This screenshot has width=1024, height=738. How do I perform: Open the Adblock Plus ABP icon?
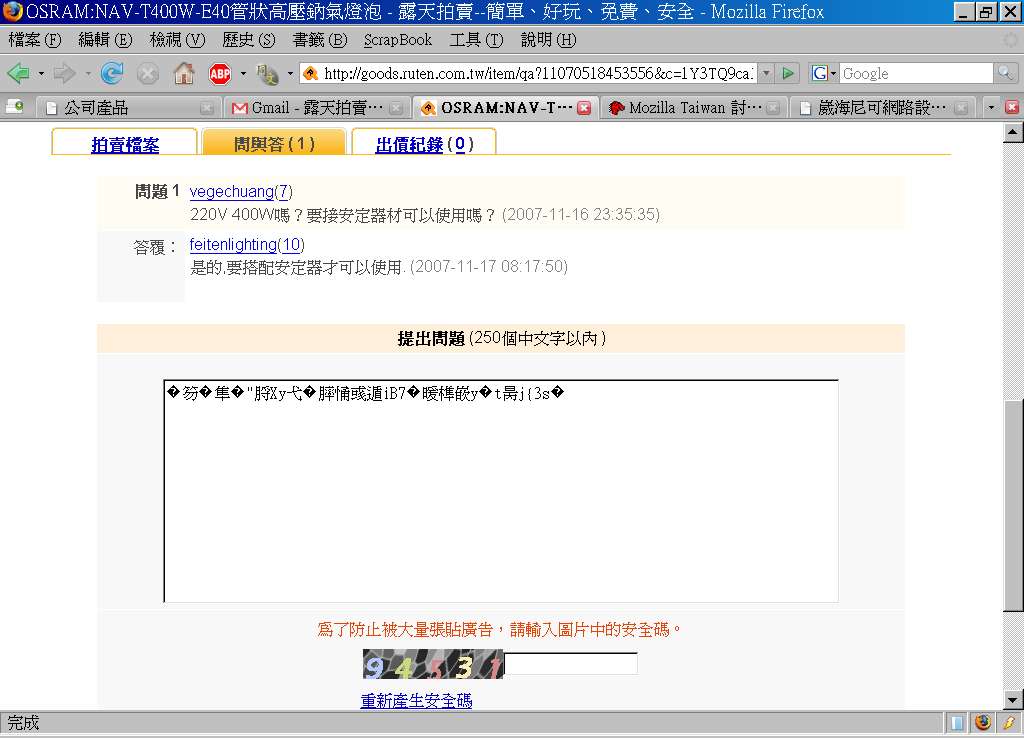tap(220, 73)
